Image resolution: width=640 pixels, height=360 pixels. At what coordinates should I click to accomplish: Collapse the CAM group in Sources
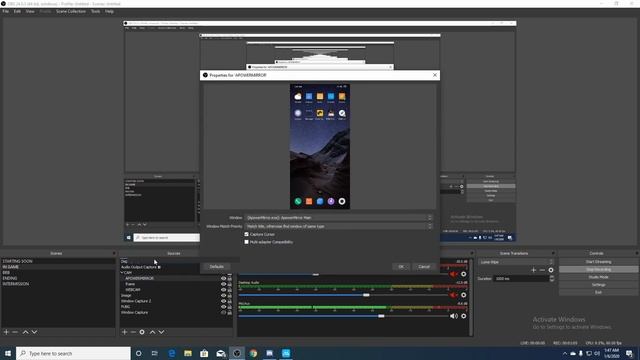pyautogui.click(x=122, y=273)
